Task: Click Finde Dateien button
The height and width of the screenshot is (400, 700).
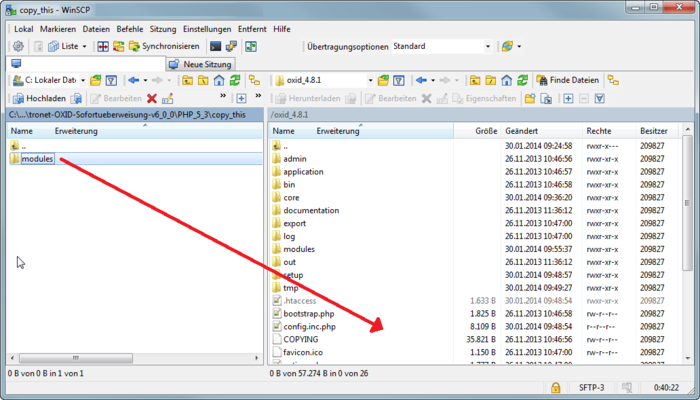Action: [x=568, y=80]
